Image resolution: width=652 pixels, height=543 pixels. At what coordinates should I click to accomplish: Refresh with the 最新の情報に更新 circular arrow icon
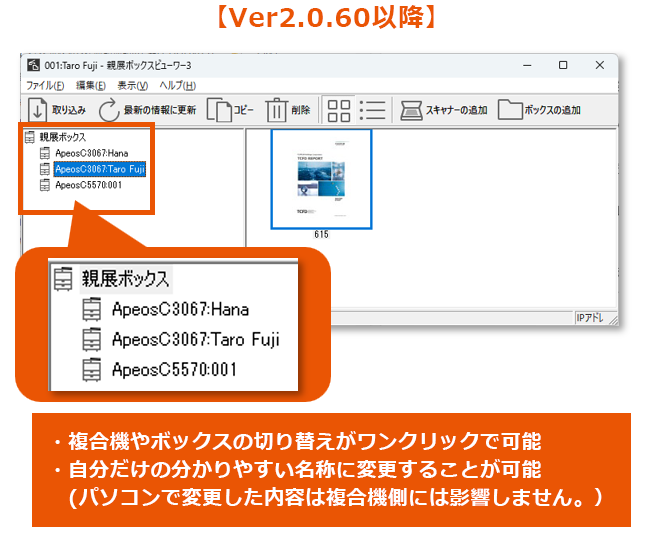point(109,110)
